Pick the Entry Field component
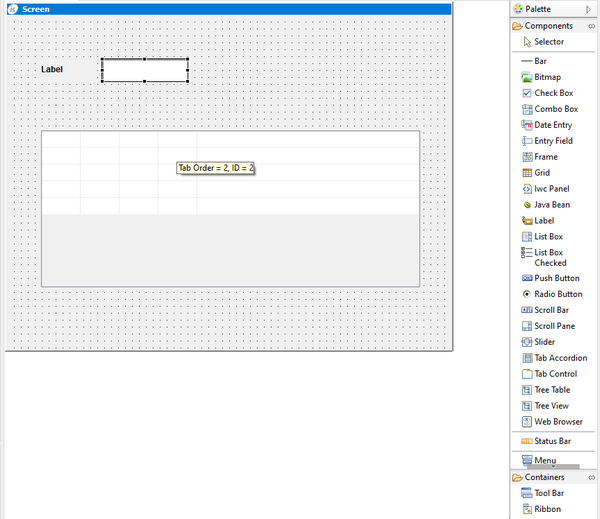Viewport: 600px width, 519px height. (547, 141)
